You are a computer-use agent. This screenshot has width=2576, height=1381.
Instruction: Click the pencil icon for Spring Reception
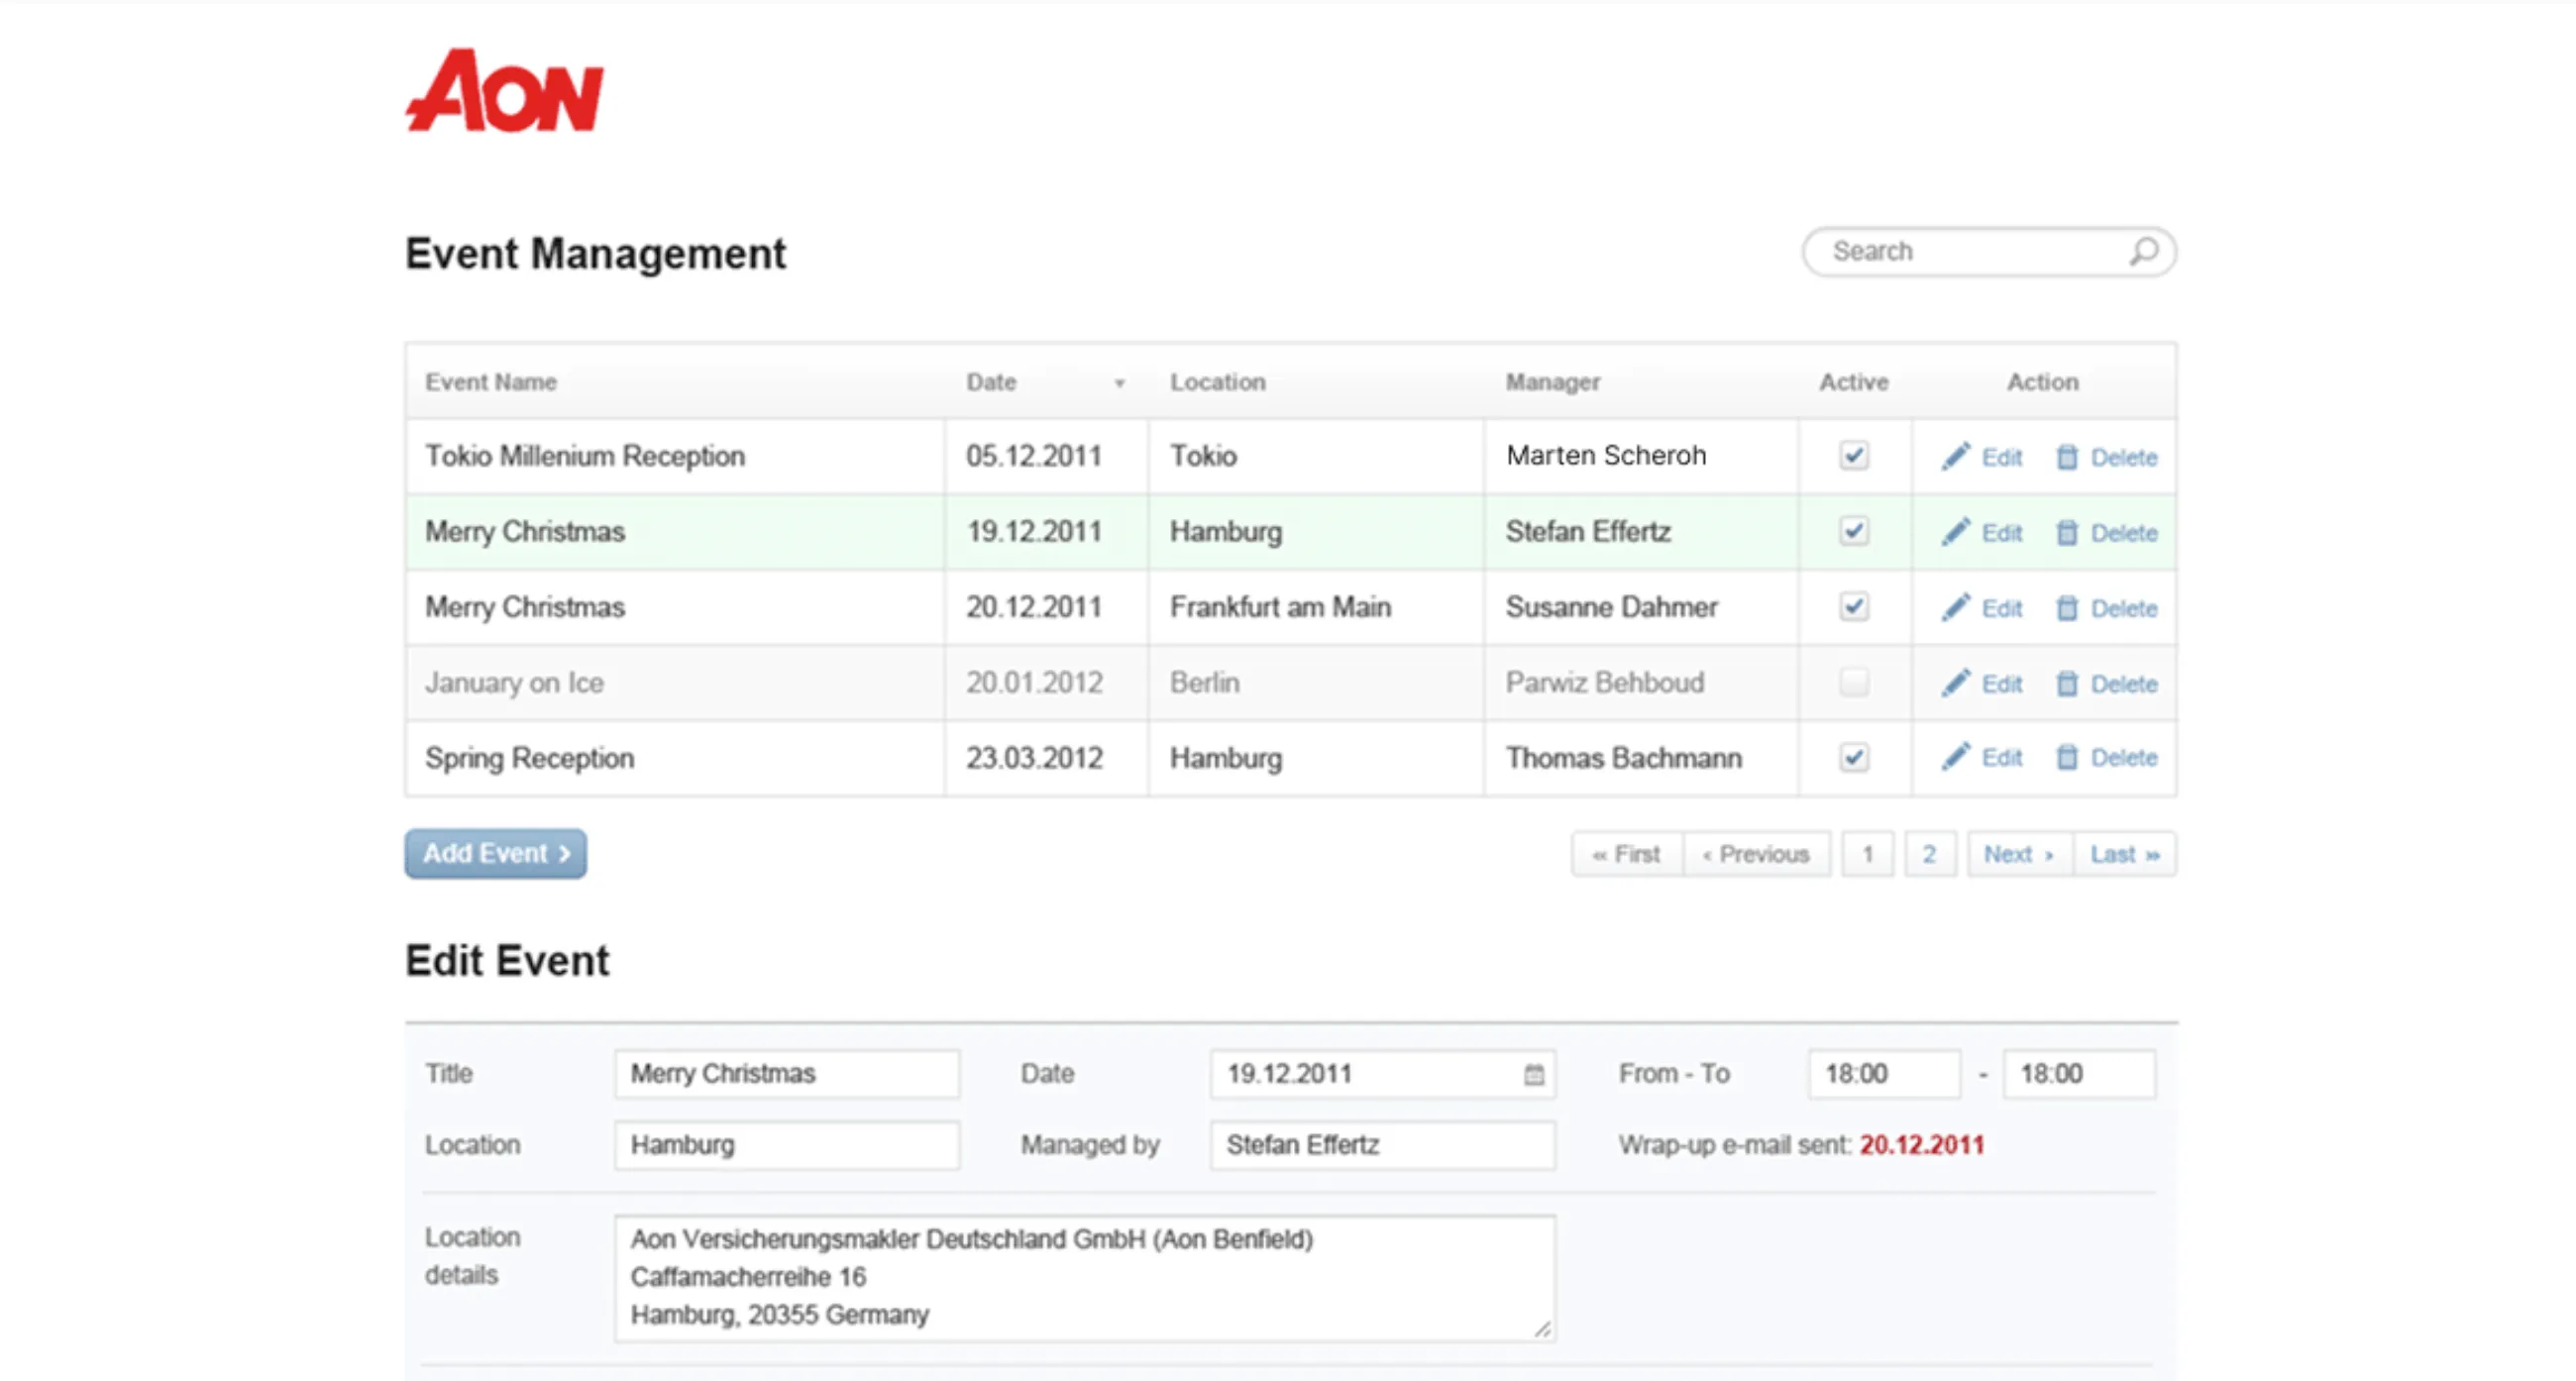(x=1955, y=757)
